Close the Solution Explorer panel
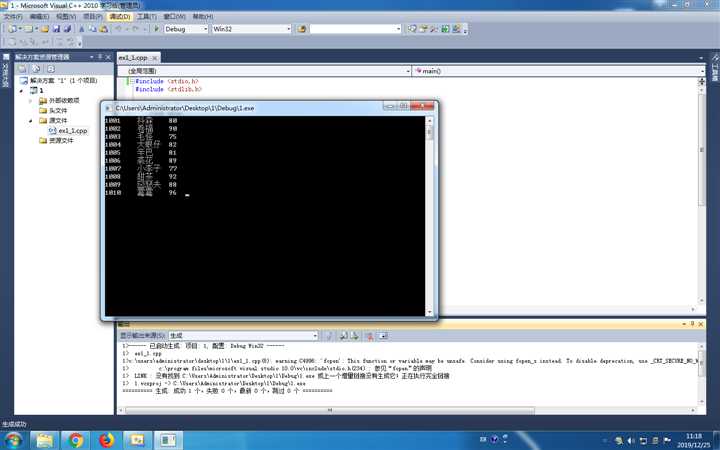The height and width of the screenshot is (450, 720). click(x=108, y=57)
